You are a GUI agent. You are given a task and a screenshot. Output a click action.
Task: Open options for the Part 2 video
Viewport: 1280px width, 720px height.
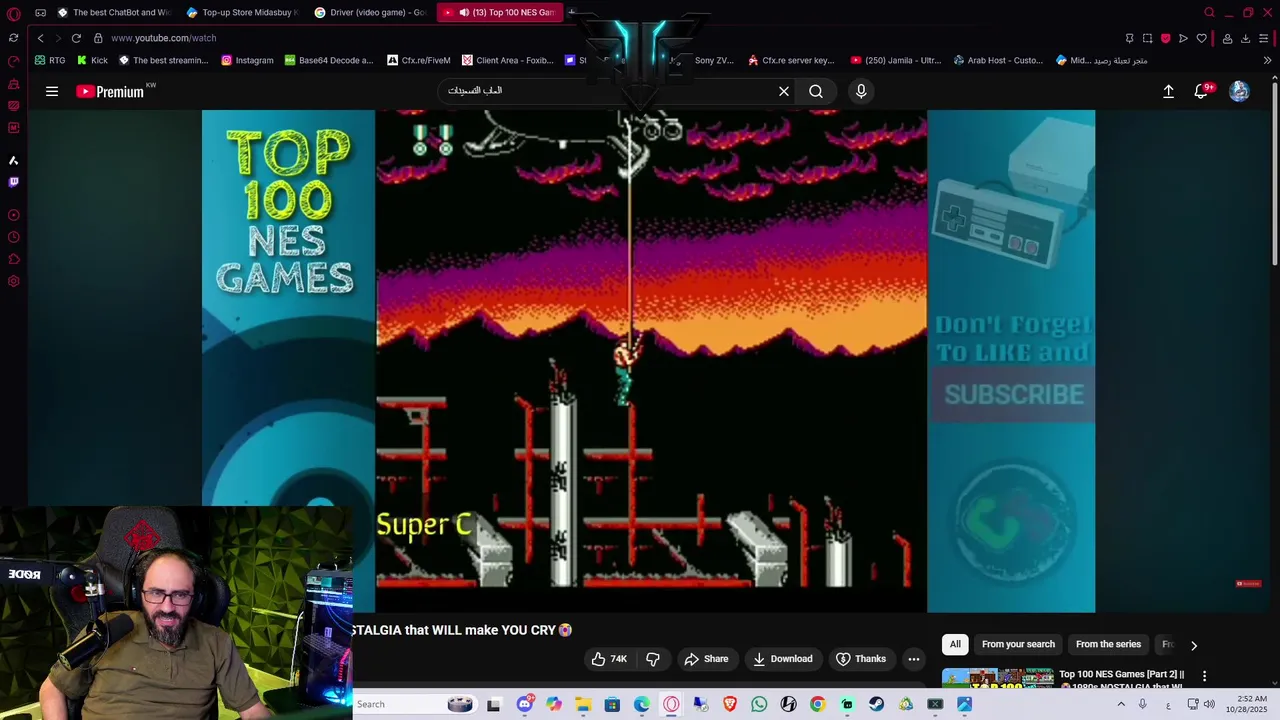click(x=1204, y=676)
